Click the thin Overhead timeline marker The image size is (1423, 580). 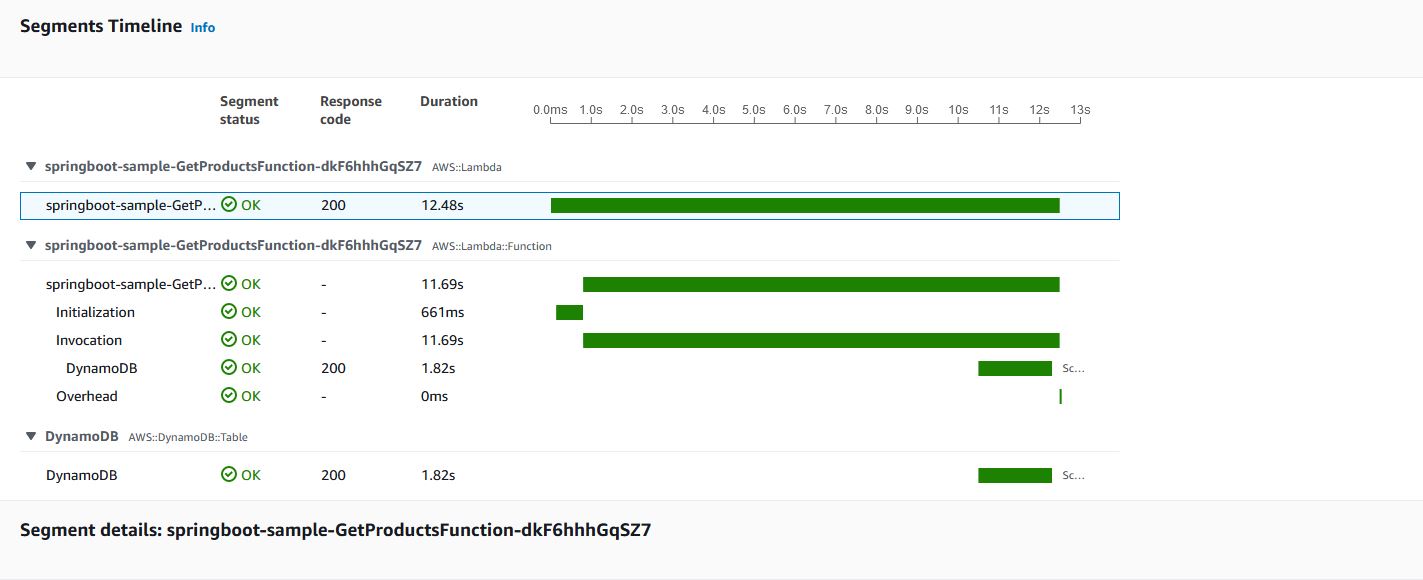(x=1060, y=396)
